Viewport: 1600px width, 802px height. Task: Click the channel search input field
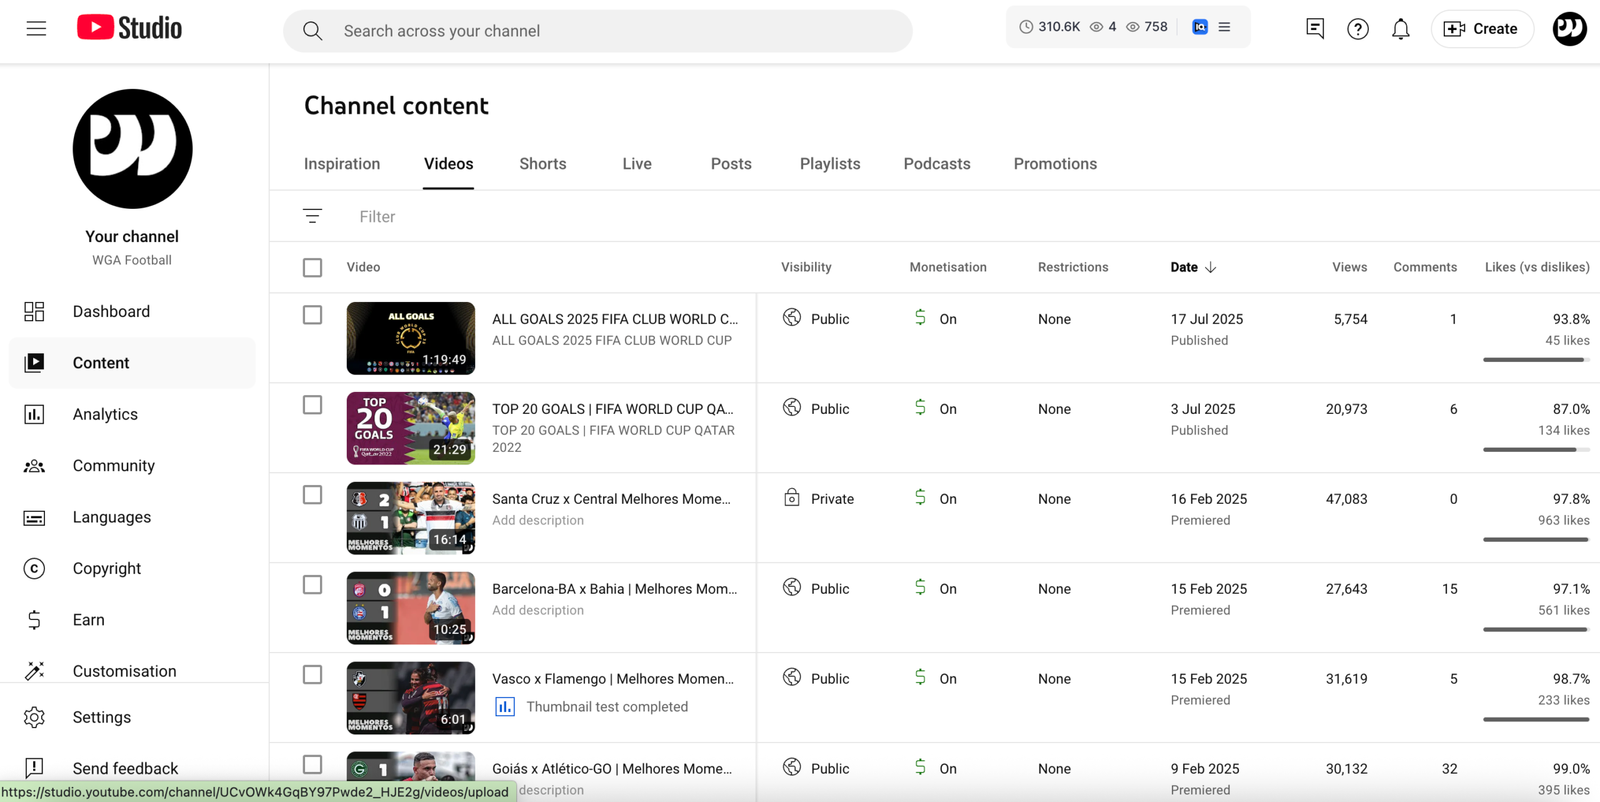click(600, 31)
